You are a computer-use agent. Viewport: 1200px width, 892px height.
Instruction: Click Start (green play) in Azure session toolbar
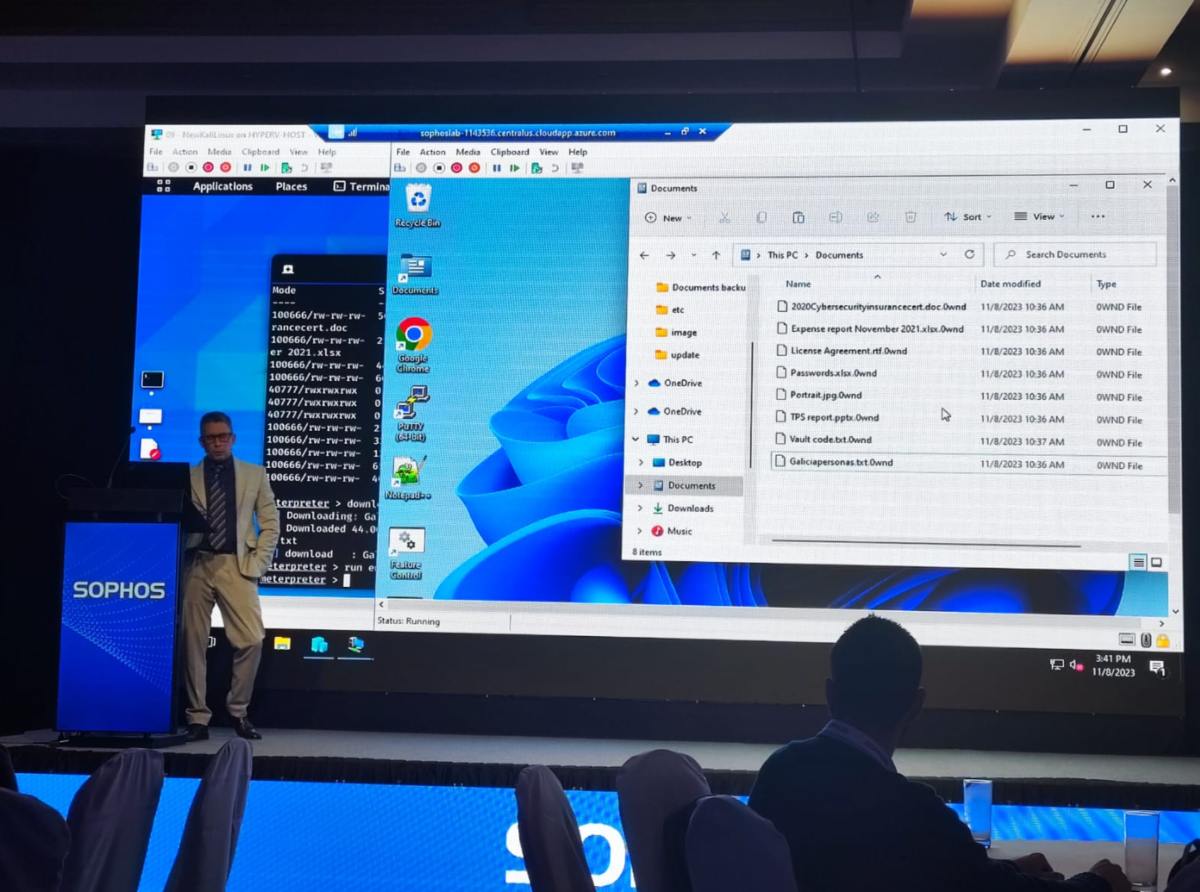pyautogui.click(x=517, y=168)
